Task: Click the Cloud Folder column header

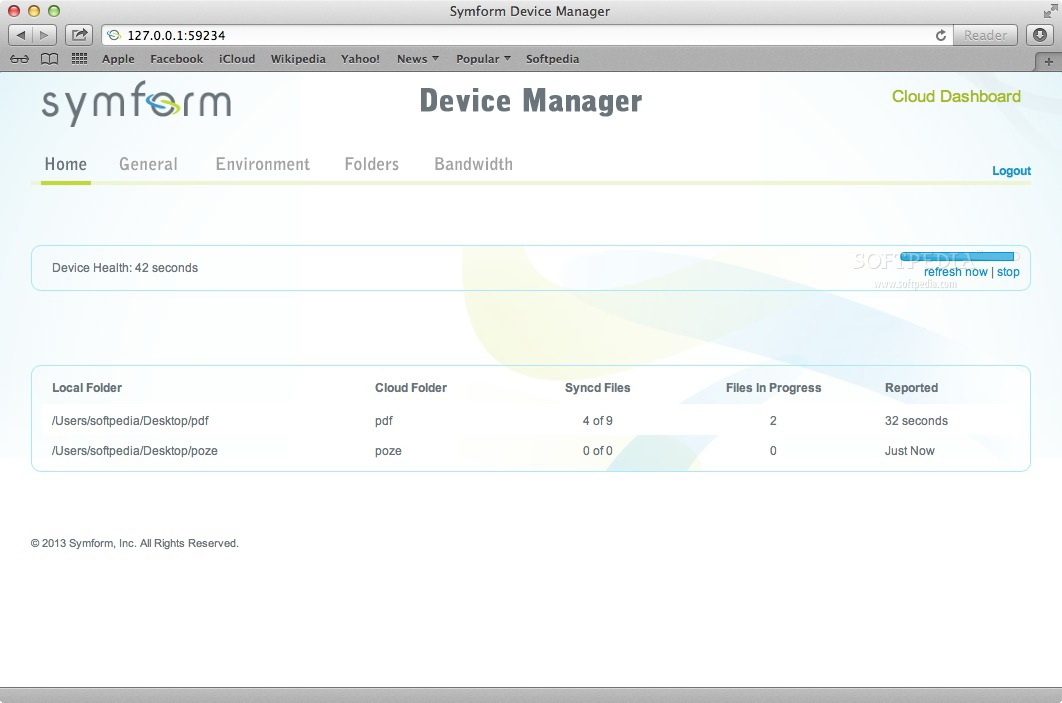Action: (411, 387)
